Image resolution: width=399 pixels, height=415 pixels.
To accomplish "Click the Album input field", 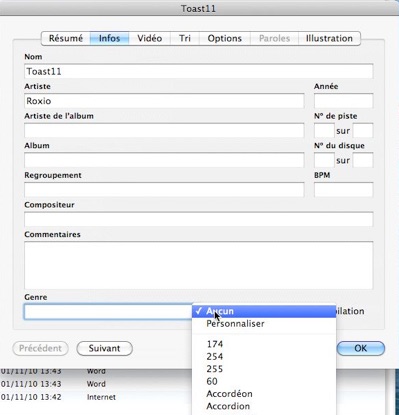I will [x=164, y=160].
